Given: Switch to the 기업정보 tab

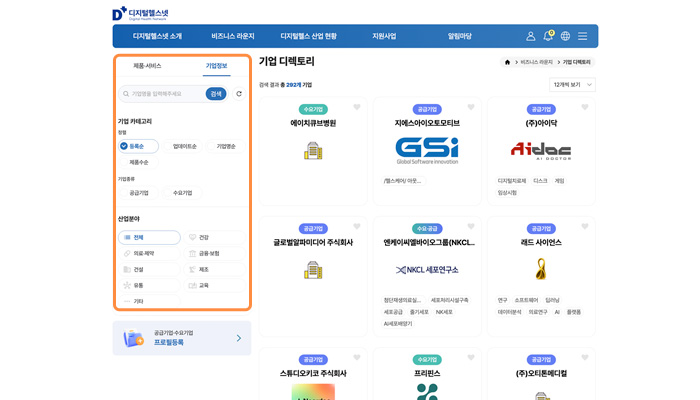Looking at the screenshot, I should [217, 66].
